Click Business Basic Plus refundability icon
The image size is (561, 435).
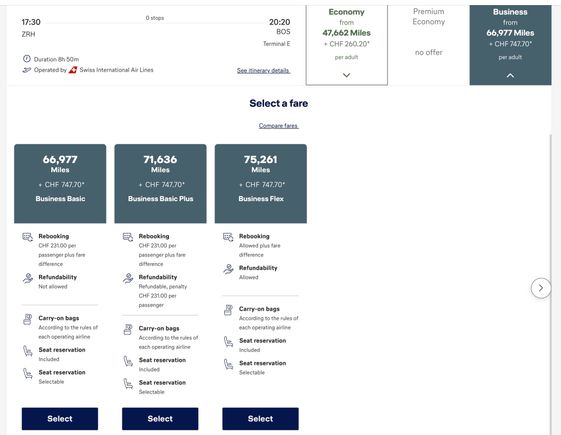(128, 278)
